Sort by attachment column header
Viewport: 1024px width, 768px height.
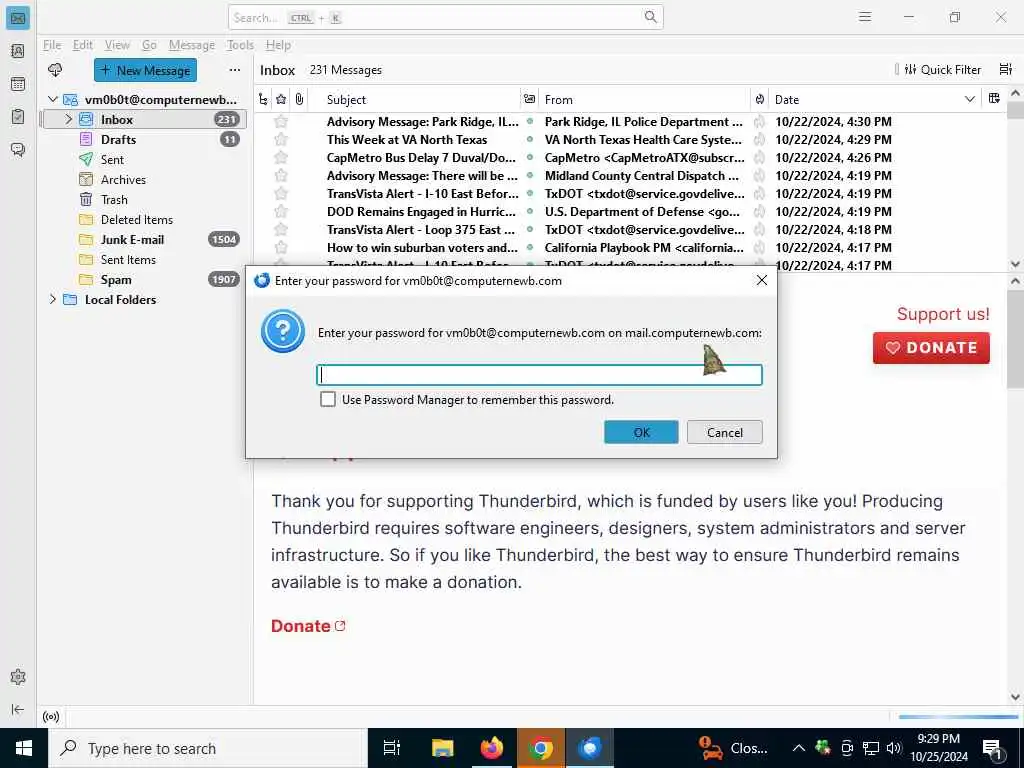tap(299, 99)
